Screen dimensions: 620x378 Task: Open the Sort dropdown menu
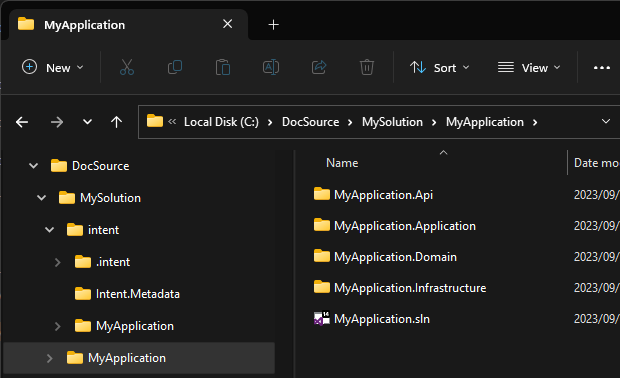[440, 68]
